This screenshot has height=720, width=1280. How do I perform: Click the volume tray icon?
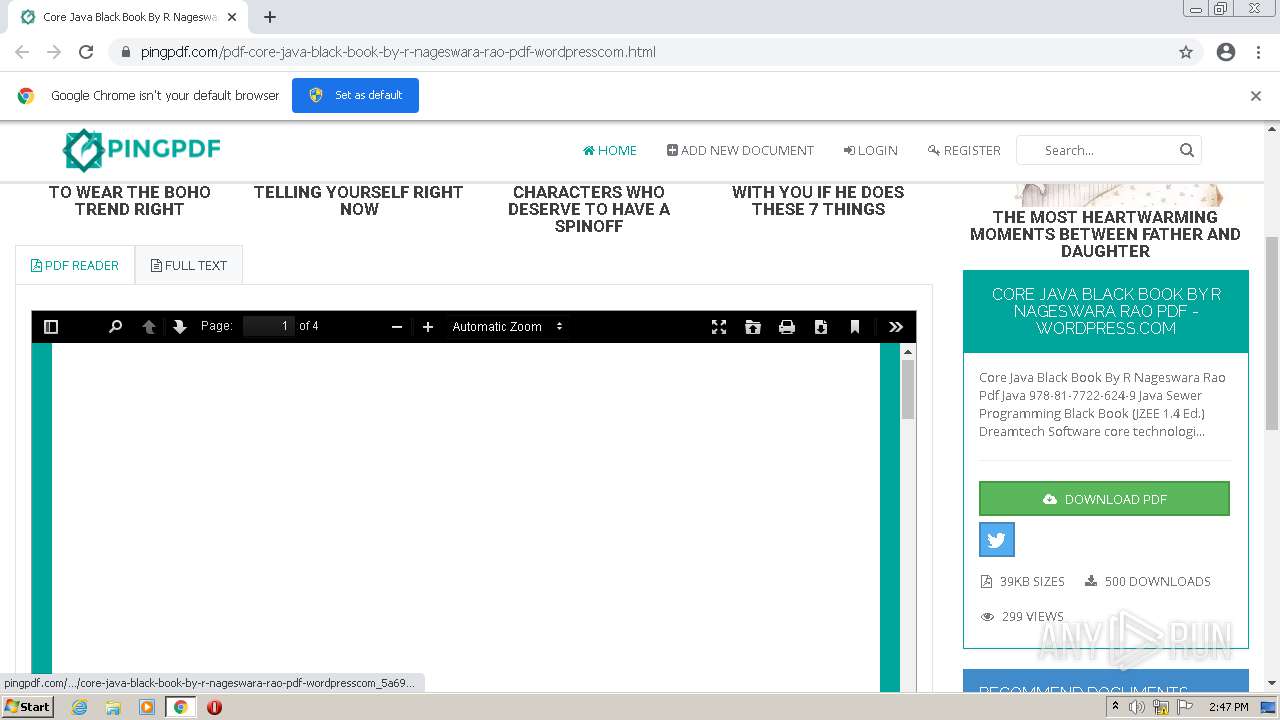click(x=1137, y=707)
